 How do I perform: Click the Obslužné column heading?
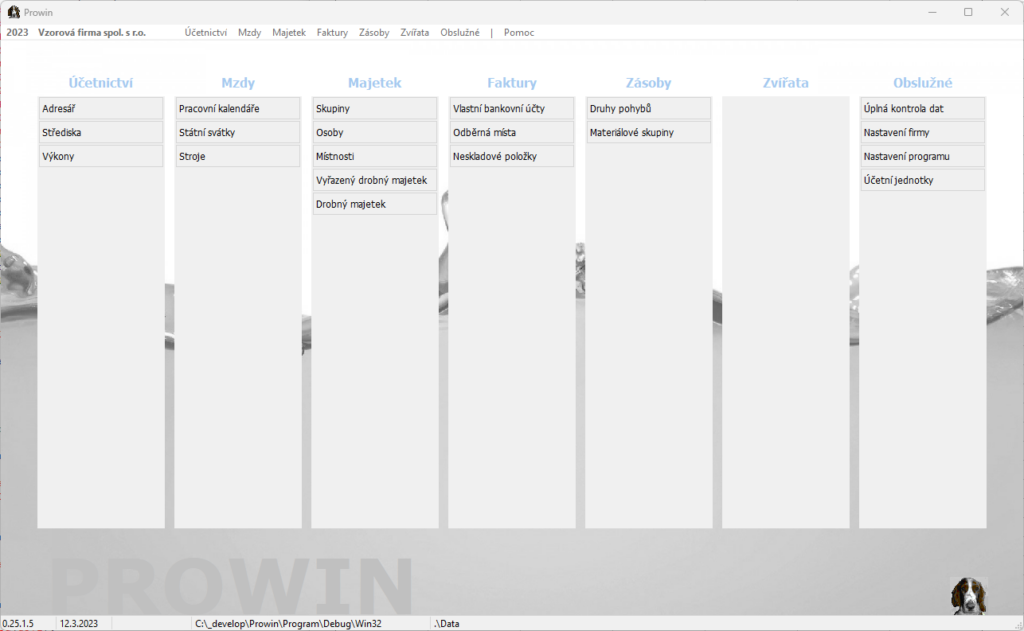coord(923,83)
